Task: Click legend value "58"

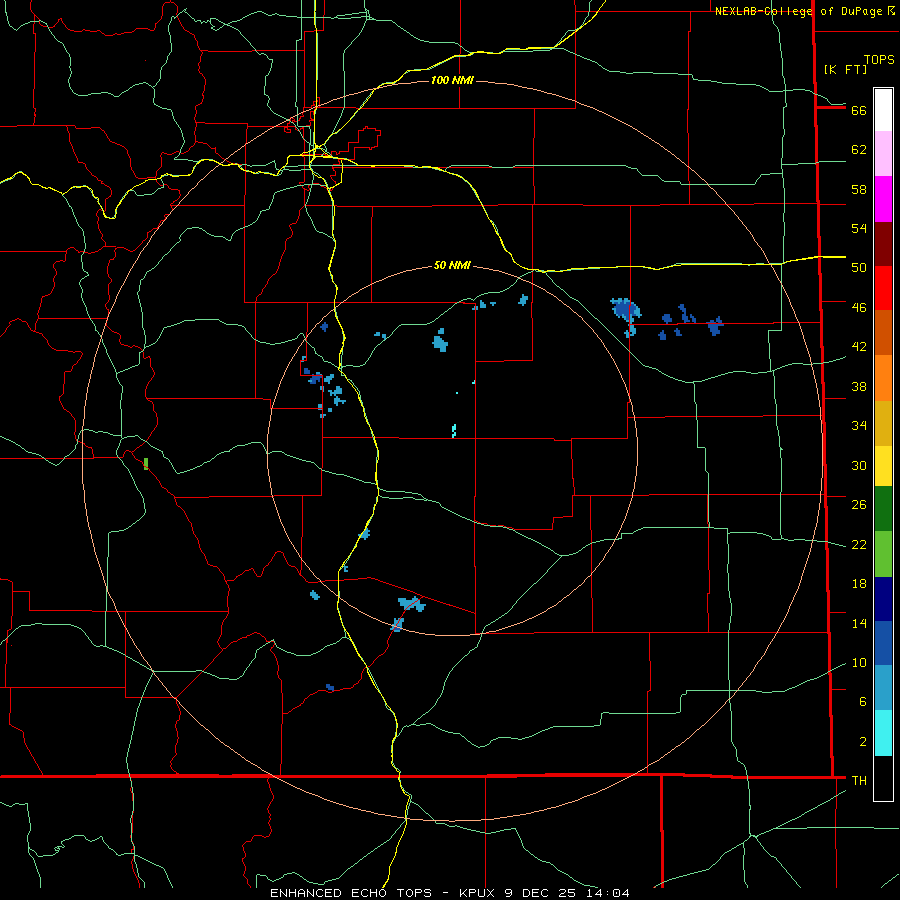Action: pyautogui.click(x=859, y=189)
